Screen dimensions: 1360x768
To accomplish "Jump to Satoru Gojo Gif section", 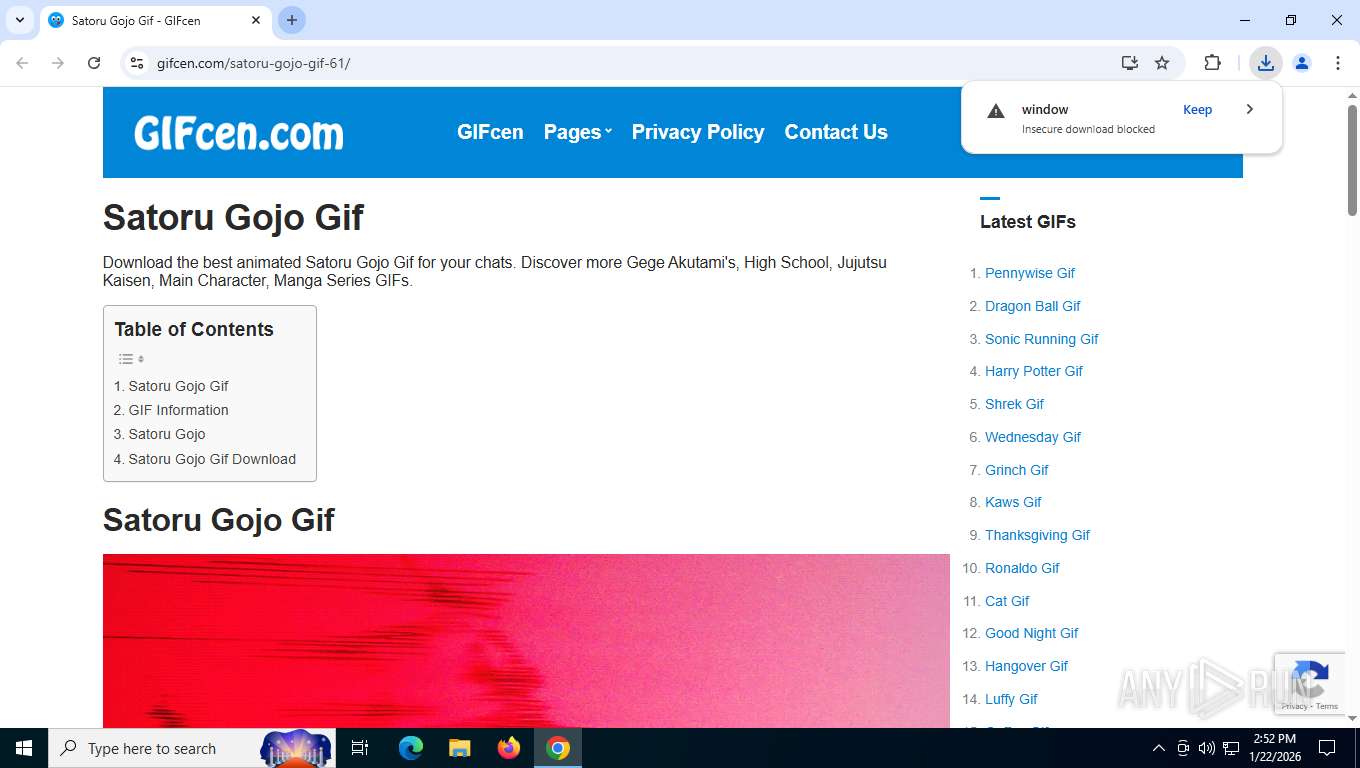I will 178,386.
